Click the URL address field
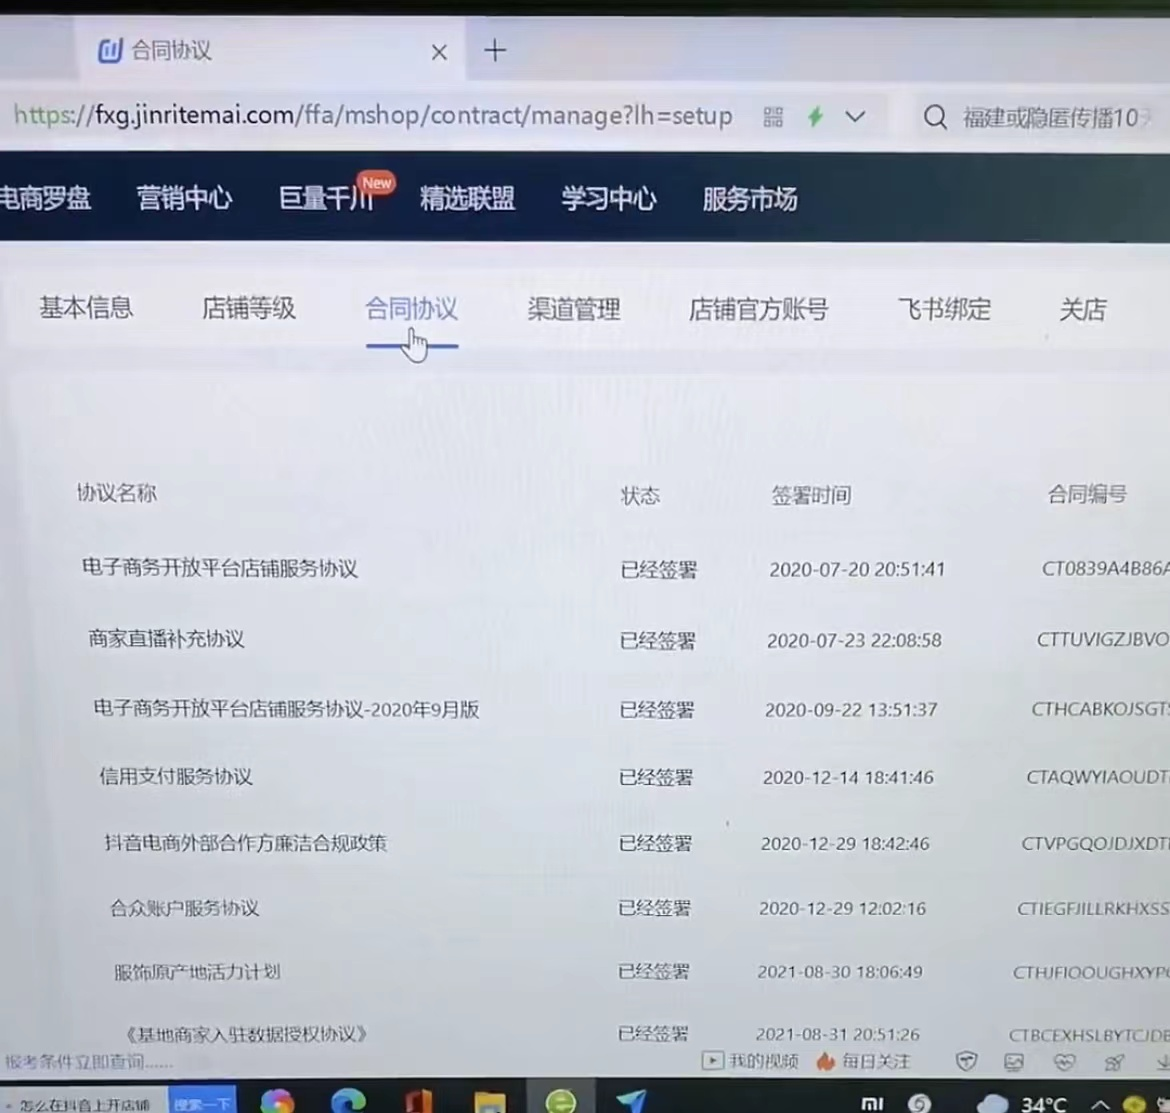The height and width of the screenshot is (1113, 1170). (x=373, y=116)
